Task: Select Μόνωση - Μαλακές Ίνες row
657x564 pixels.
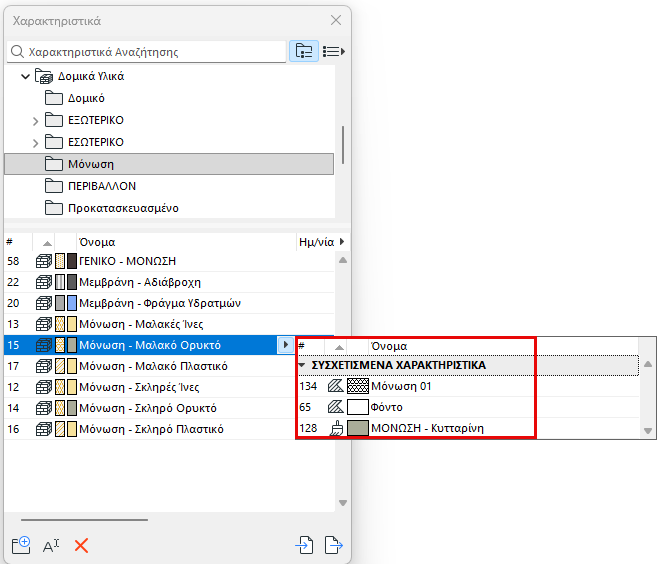Action: coord(169,324)
